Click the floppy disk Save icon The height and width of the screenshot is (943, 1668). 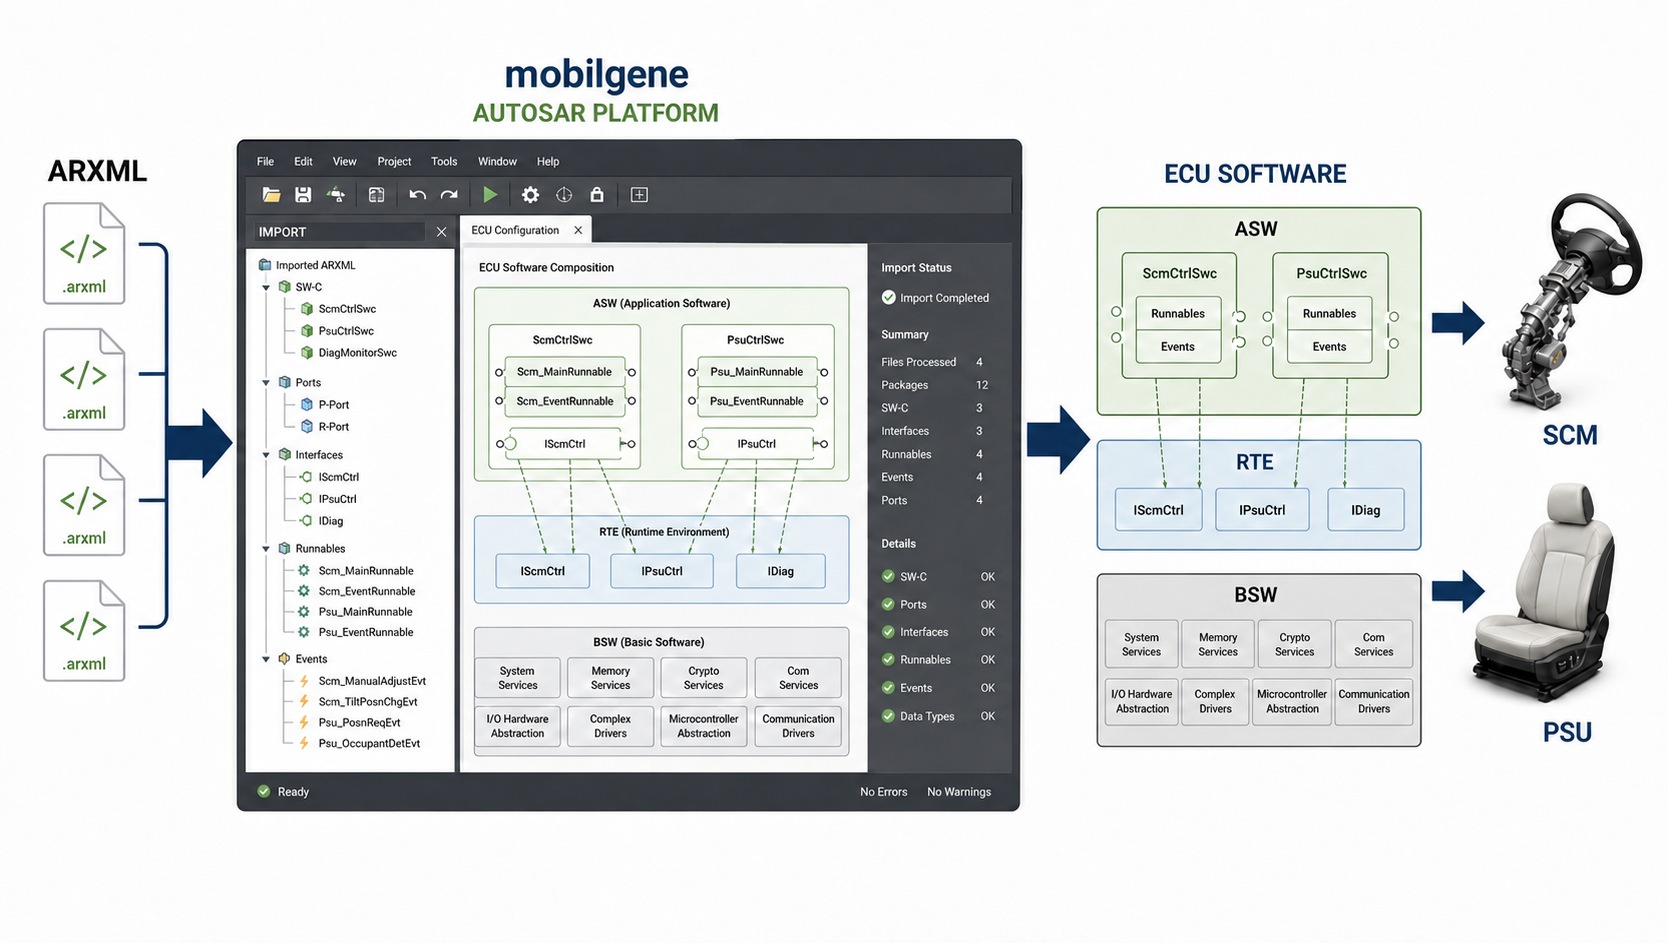point(303,195)
